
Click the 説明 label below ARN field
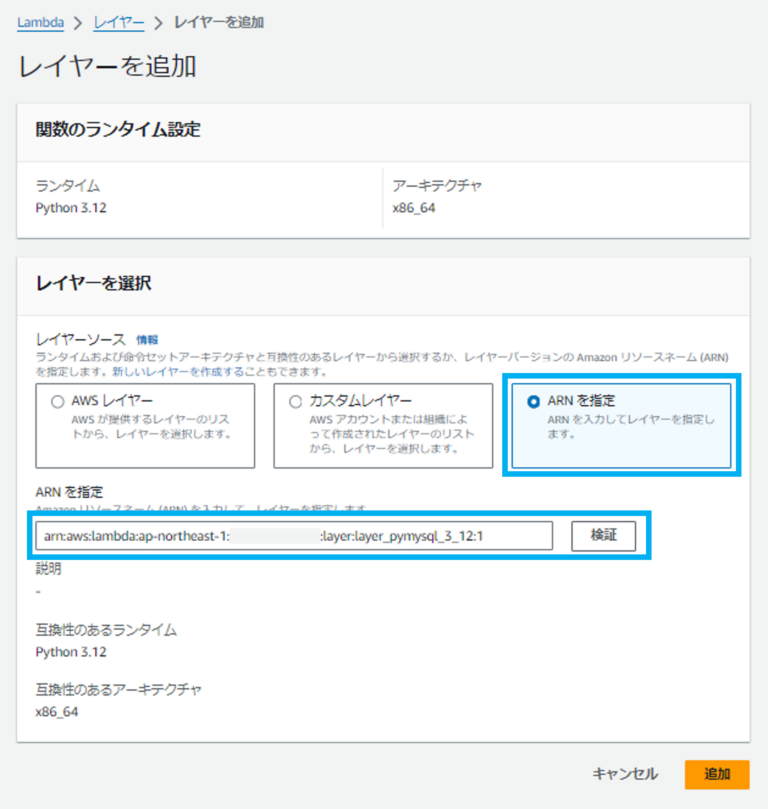coord(48,568)
